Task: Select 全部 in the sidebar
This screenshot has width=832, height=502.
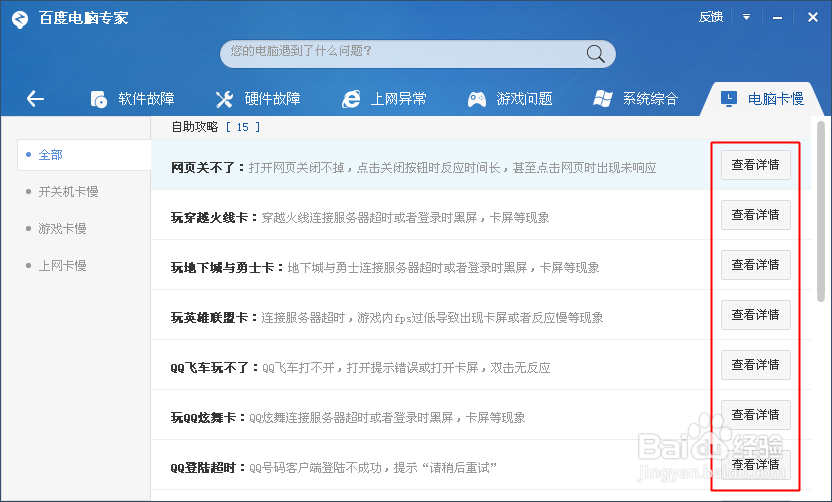Action: coord(84,155)
